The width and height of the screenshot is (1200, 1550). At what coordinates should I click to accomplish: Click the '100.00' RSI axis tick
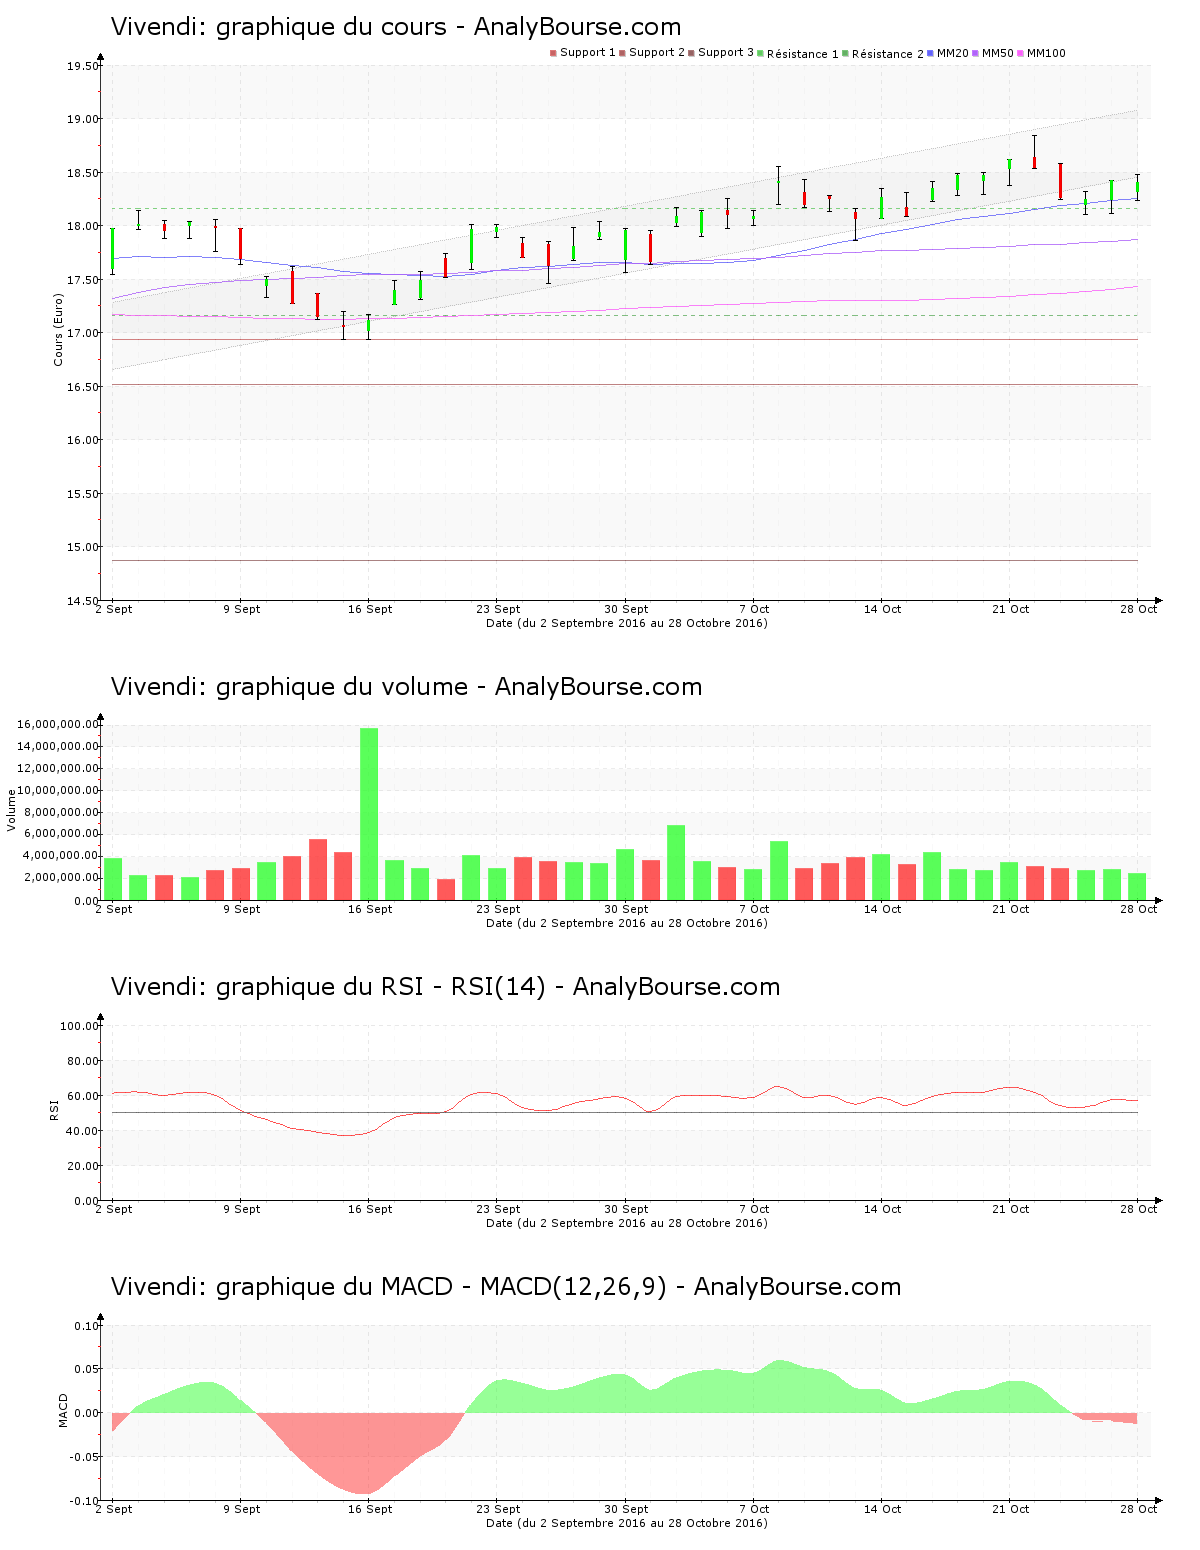[80, 1026]
